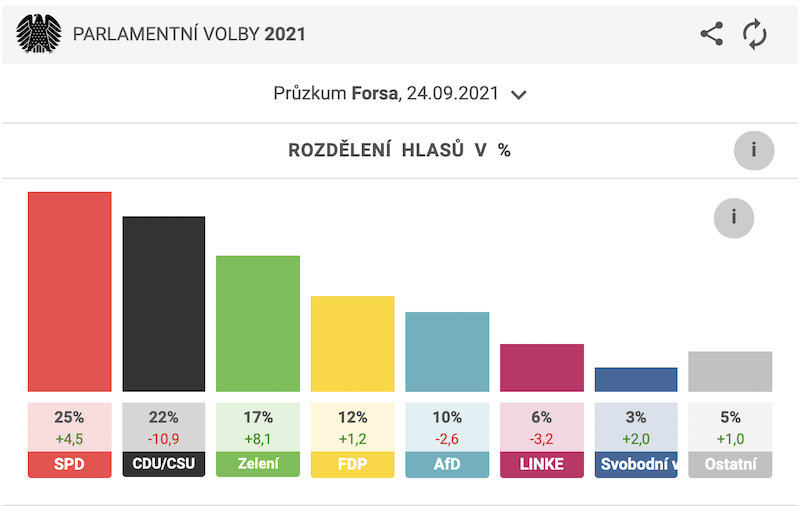Click the red SPD bar
The image size is (800, 509).
(69, 291)
